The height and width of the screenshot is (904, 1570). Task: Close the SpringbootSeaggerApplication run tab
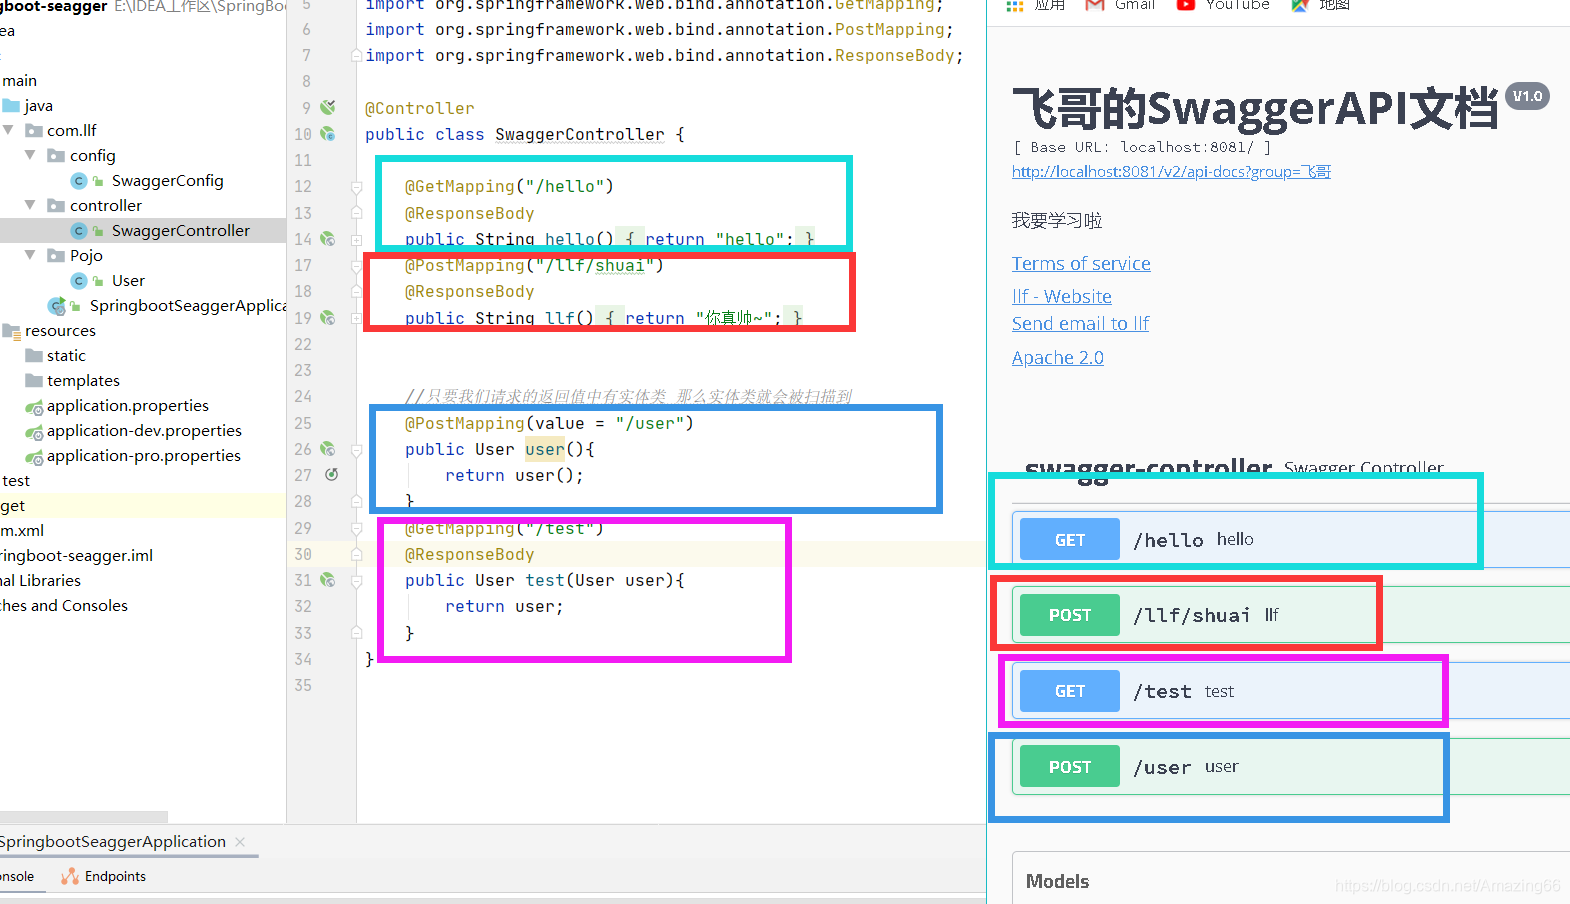pos(240,842)
